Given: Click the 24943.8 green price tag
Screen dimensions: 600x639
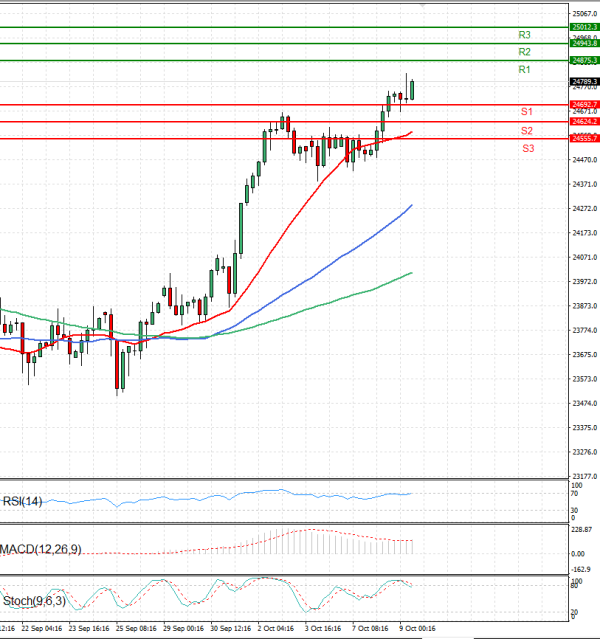Looking at the screenshot, I should coord(584,44).
